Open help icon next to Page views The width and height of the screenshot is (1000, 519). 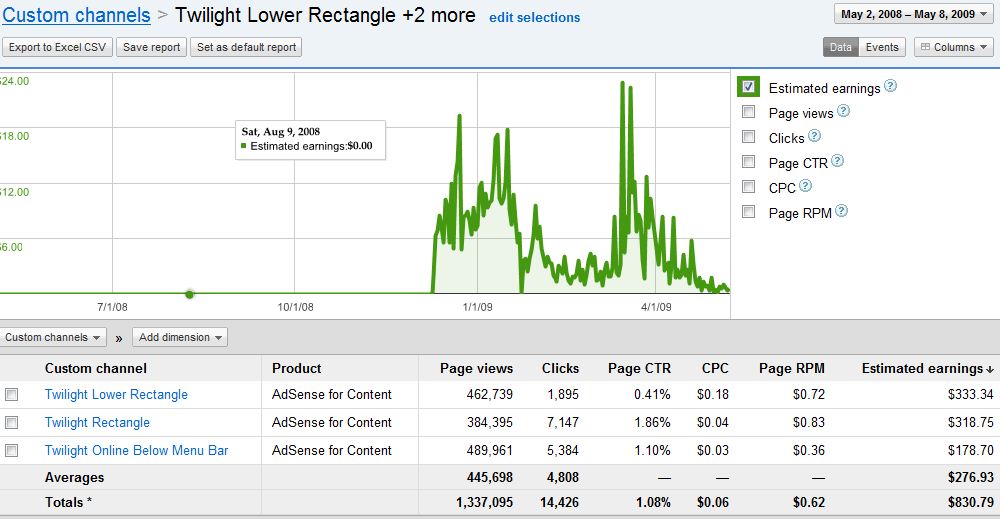(x=843, y=111)
